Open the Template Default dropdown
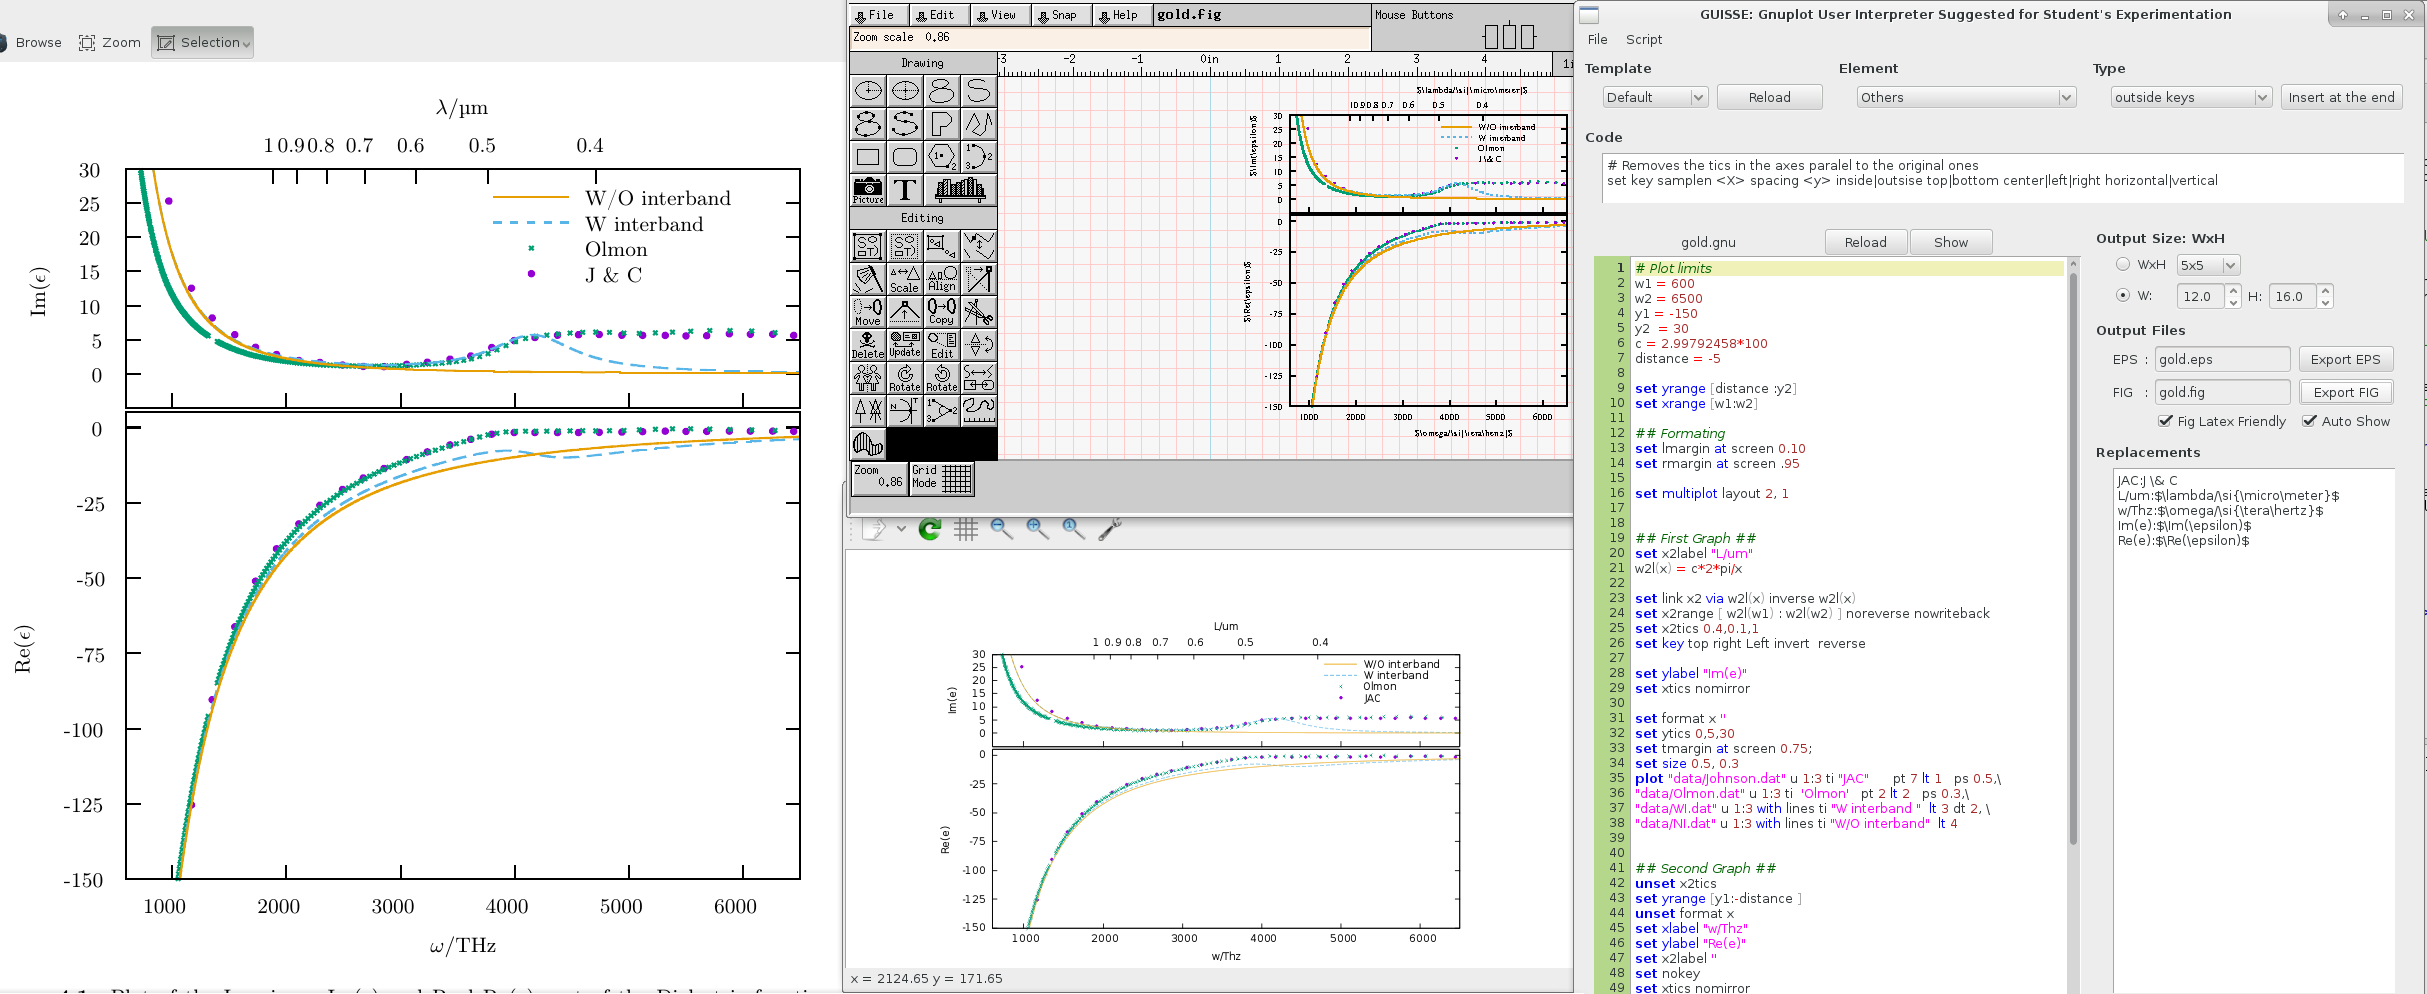The height and width of the screenshot is (994, 2427). (1653, 97)
